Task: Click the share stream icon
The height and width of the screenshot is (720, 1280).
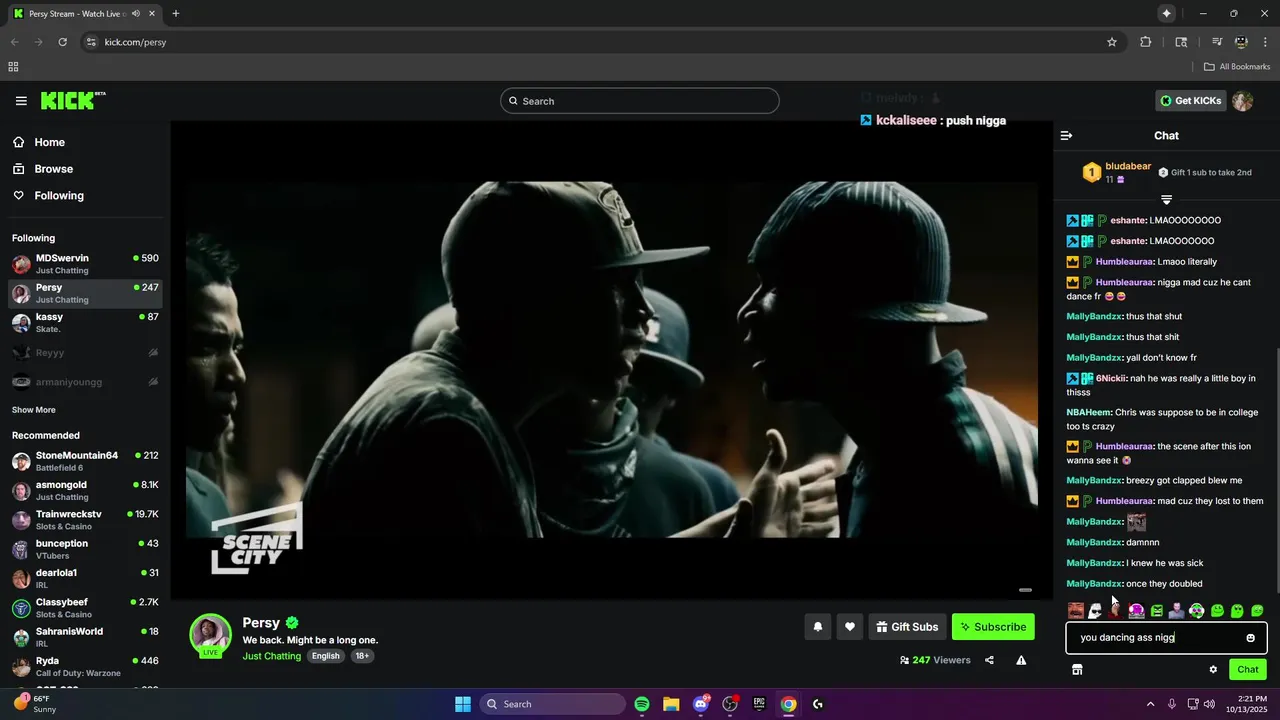Action: (x=989, y=660)
